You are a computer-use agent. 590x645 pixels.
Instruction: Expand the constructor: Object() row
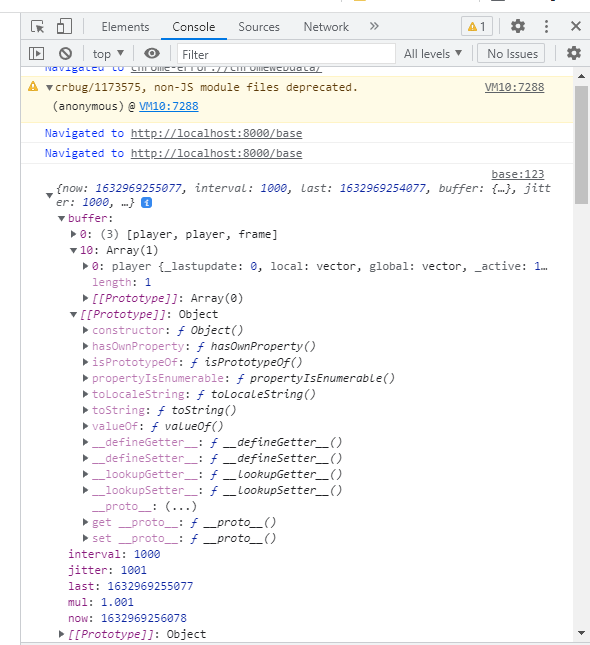pos(85,330)
